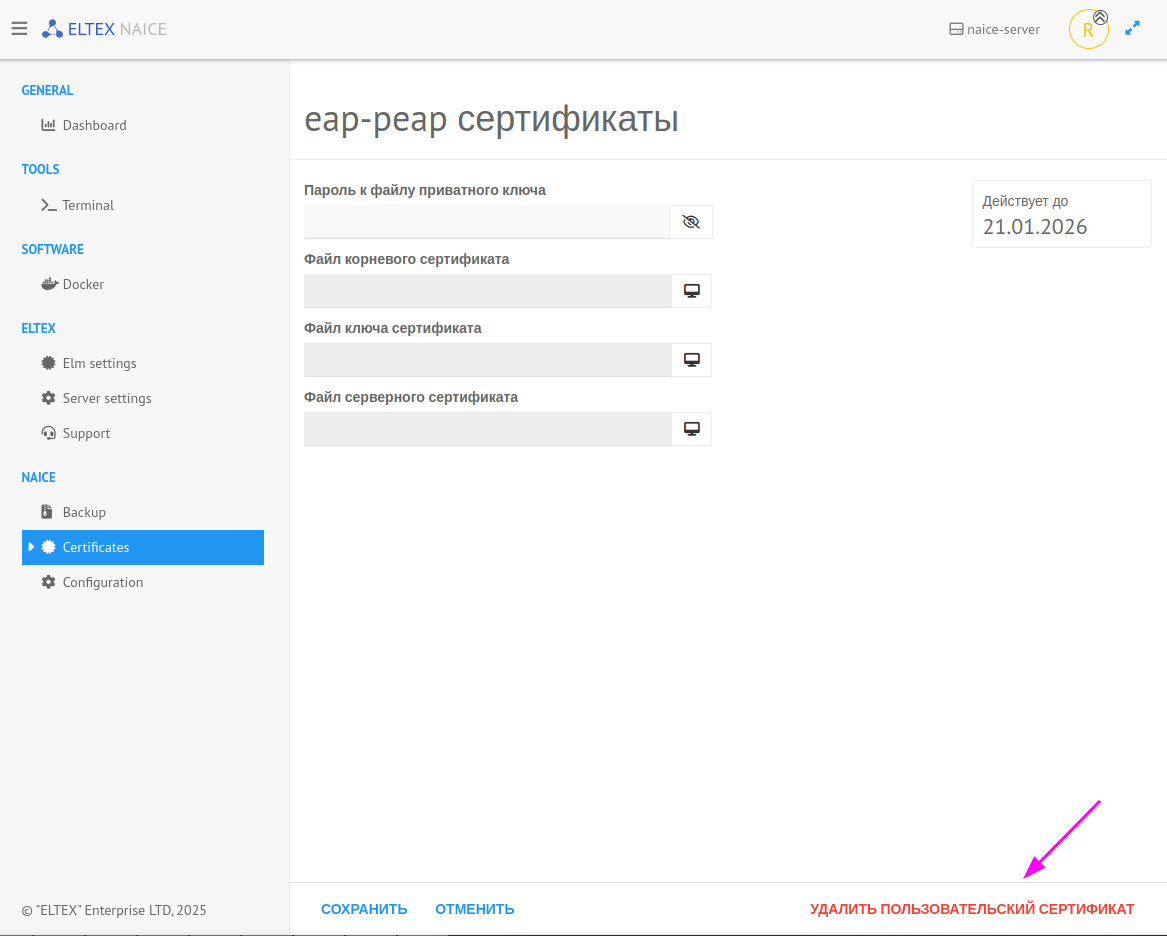
Task: Expand the Certificates menu arrow
Action: click(31, 547)
